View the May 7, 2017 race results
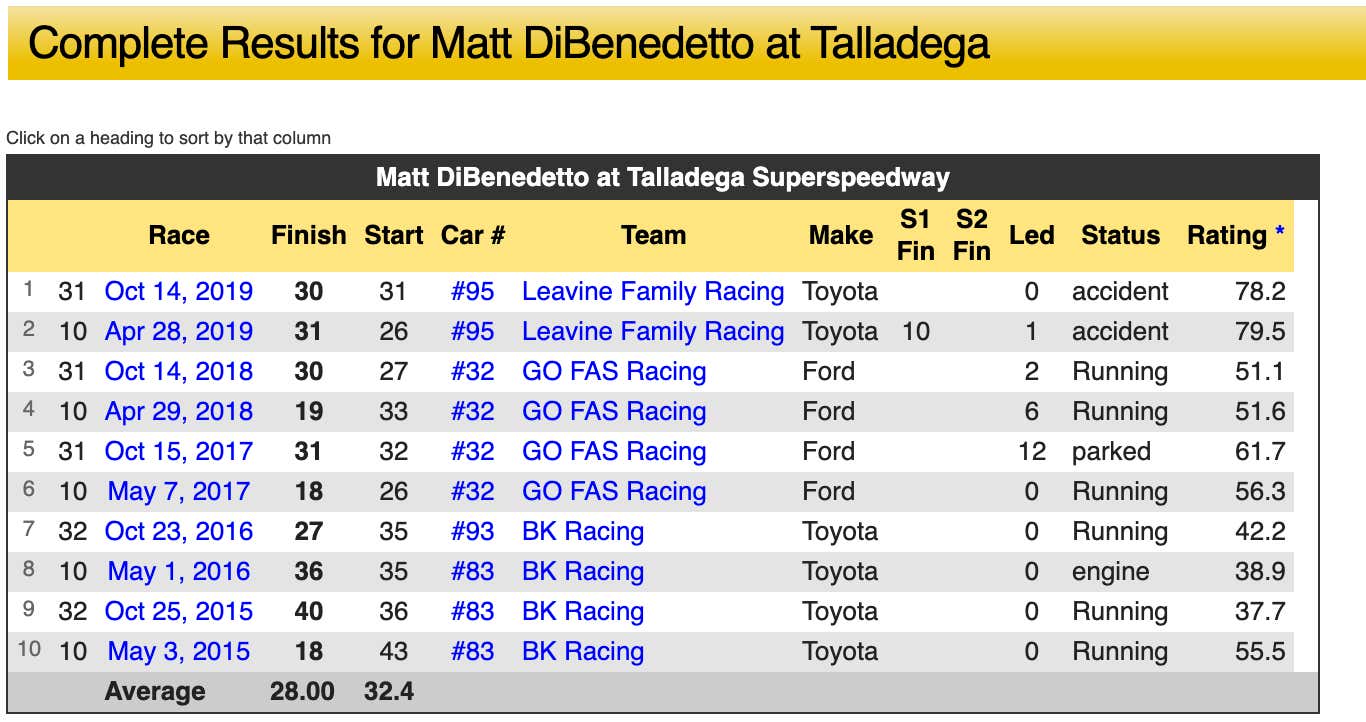The height and width of the screenshot is (722, 1366). (179, 491)
